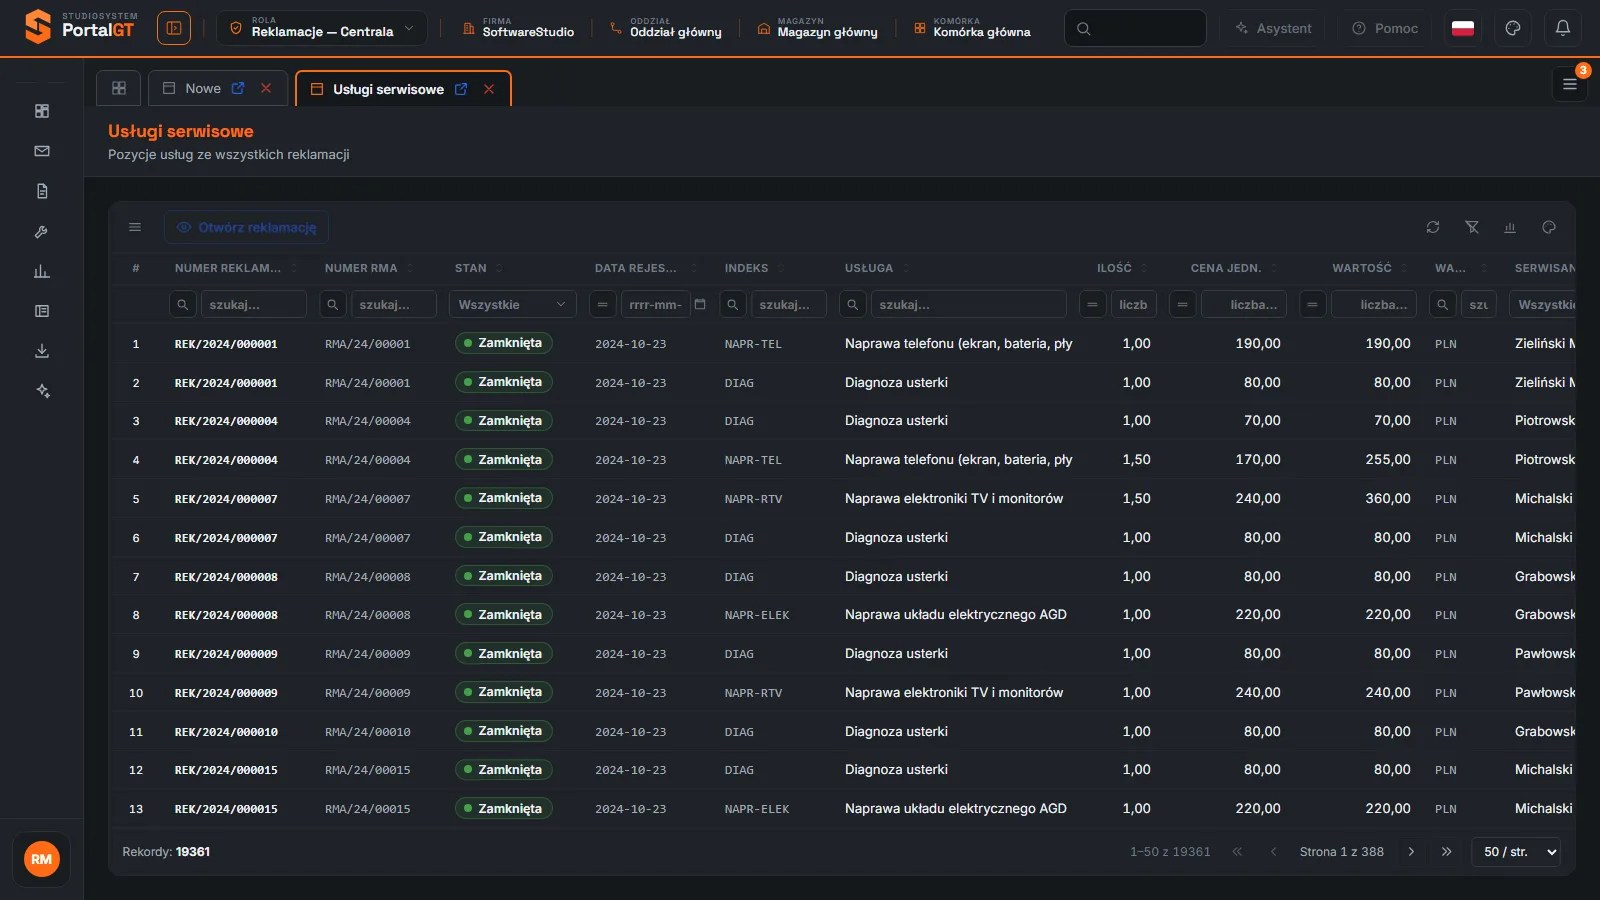The width and height of the screenshot is (1600, 900).
Task: Open the hamburger menu with the badge 3
Action: click(x=1570, y=84)
